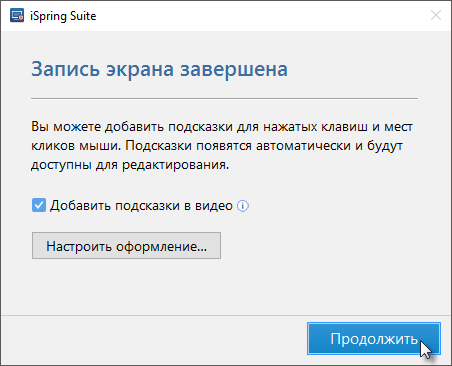Image resolution: width=452 pixels, height=366 pixels.
Task: Click the 'Запись экрана завершена' heading
Action: tap(159, 69)
